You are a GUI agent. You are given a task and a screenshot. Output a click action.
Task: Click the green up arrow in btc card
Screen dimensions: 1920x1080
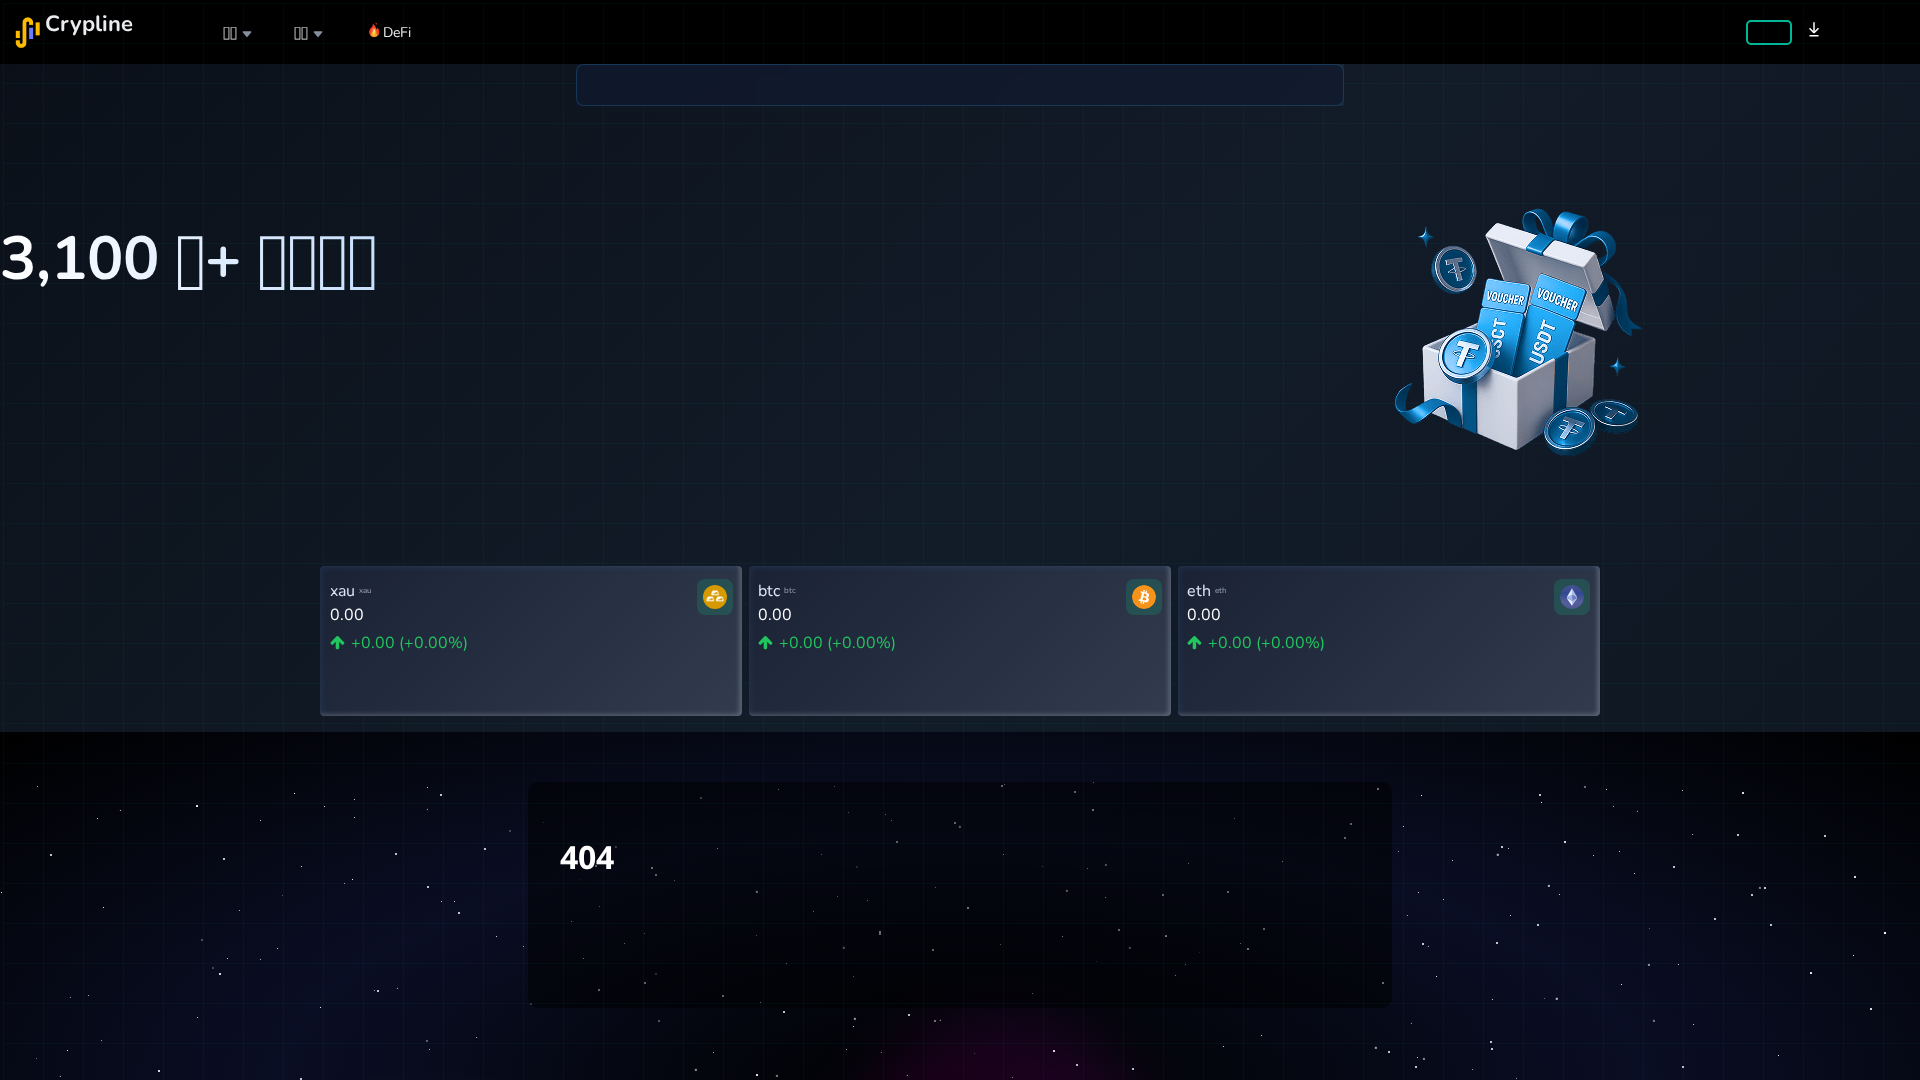[765, 643]
